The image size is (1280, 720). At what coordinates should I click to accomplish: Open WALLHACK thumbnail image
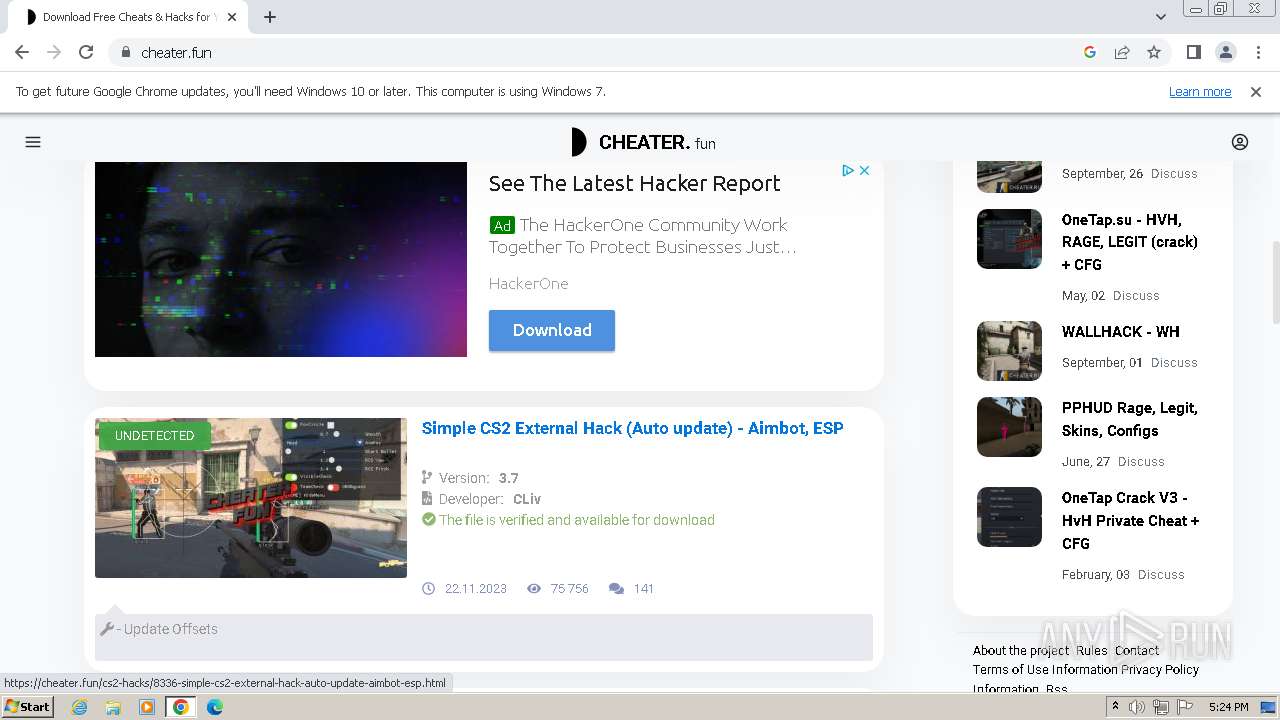pos(1009,351)
